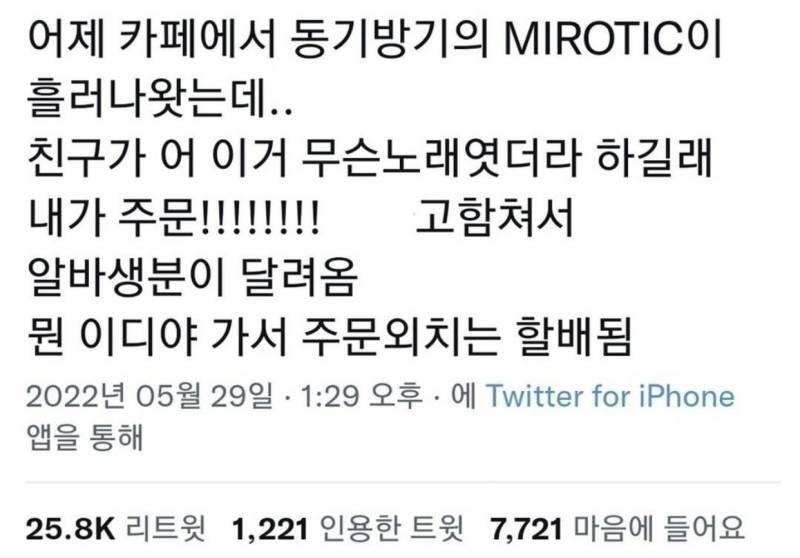The width and height of the screenshot is (800, 558).
Task: Open the 25.8K 리트윗 list
Action: tap(116, 528)
